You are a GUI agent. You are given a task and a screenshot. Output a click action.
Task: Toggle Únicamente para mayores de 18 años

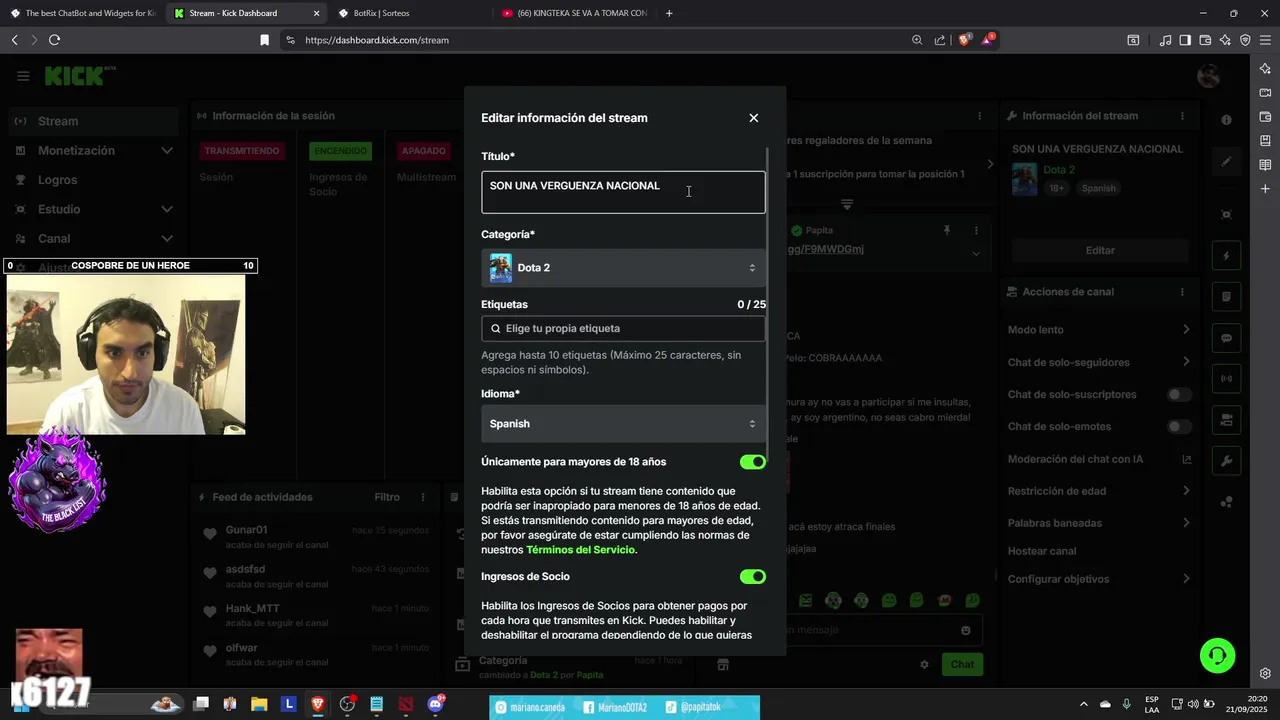pos(752,462)
